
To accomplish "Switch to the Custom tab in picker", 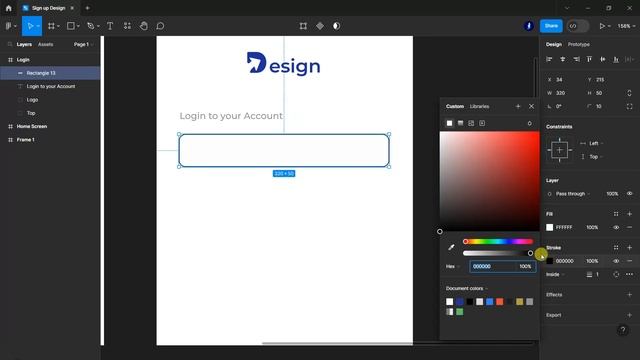I will (455, 106).
